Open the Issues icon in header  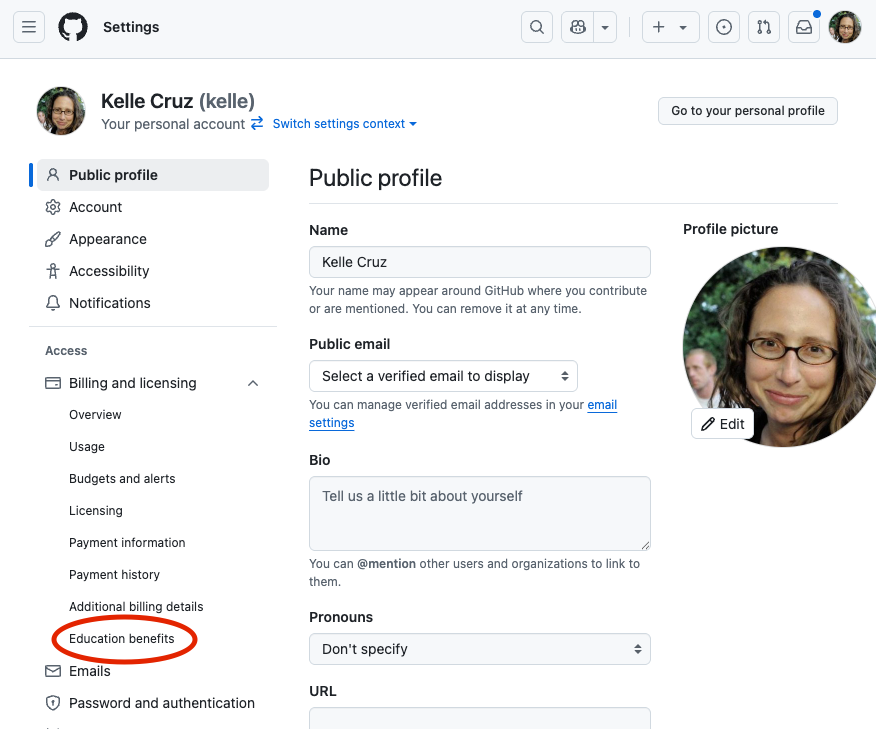pyautogui.click(x=724, y=27)
